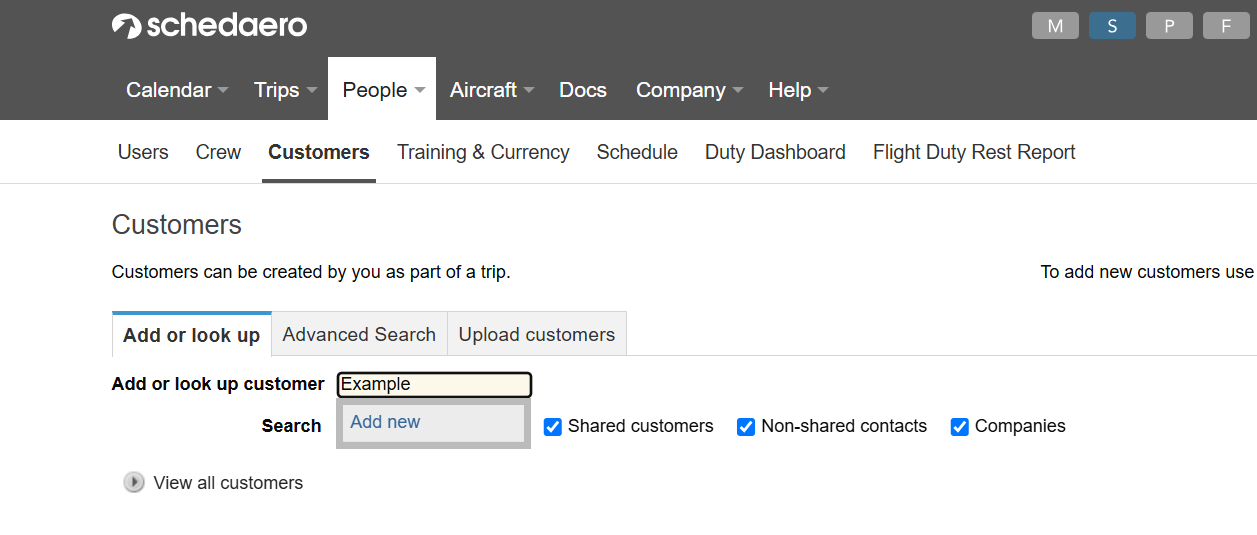Click the Schedaero logo
The height and width of the screenshot is (535, 1257).
point(209,26)
